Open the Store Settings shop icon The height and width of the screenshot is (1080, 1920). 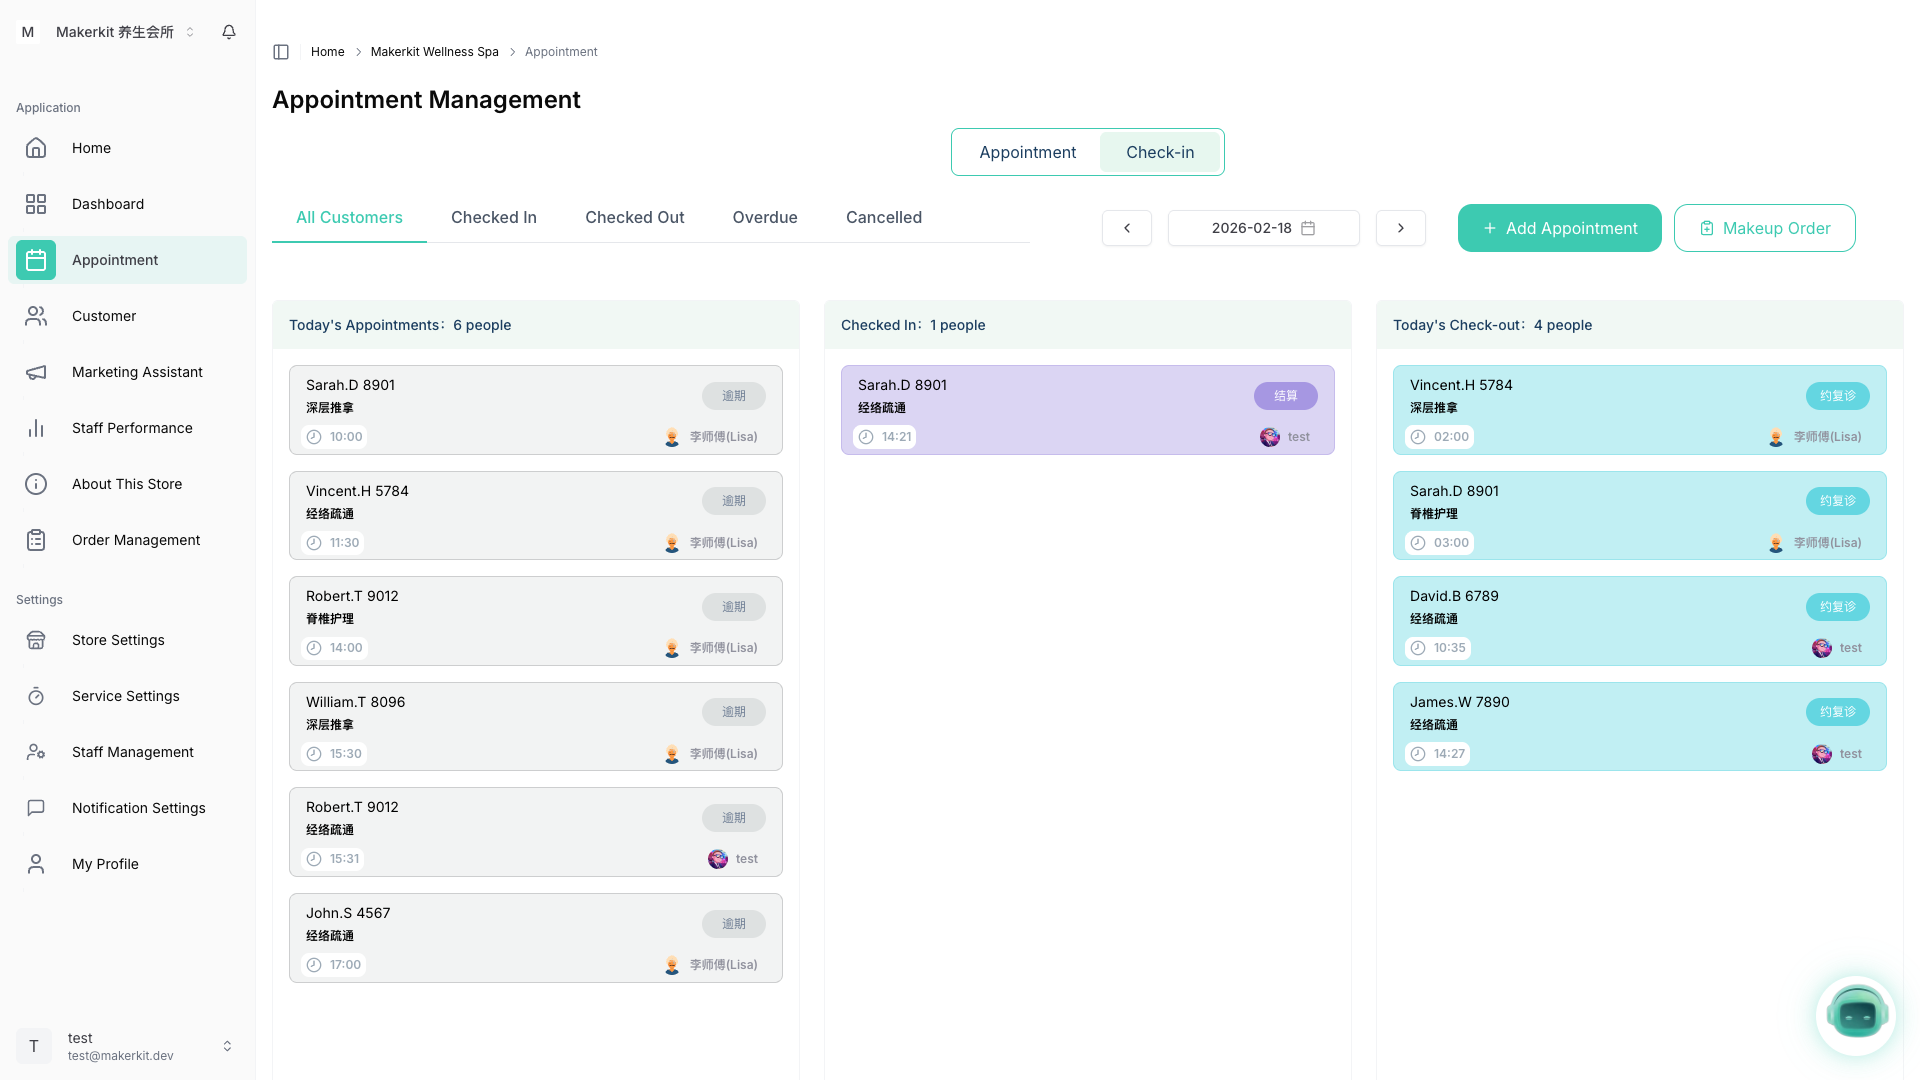click(36, 640)
